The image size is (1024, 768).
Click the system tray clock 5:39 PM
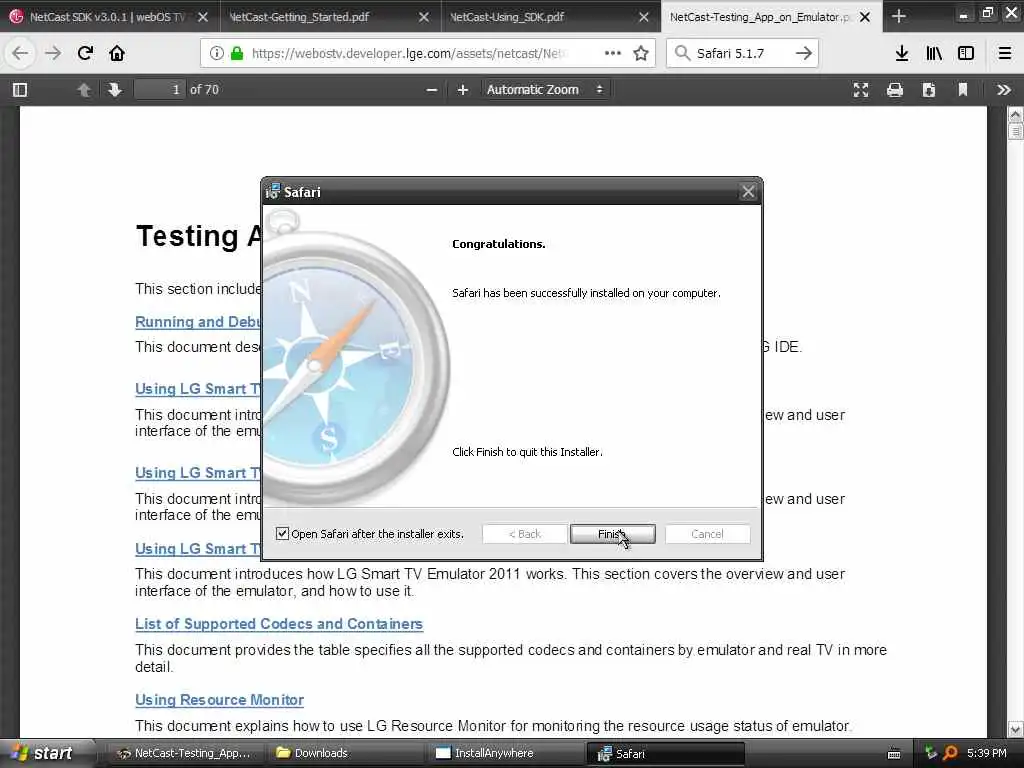point(986,753)
